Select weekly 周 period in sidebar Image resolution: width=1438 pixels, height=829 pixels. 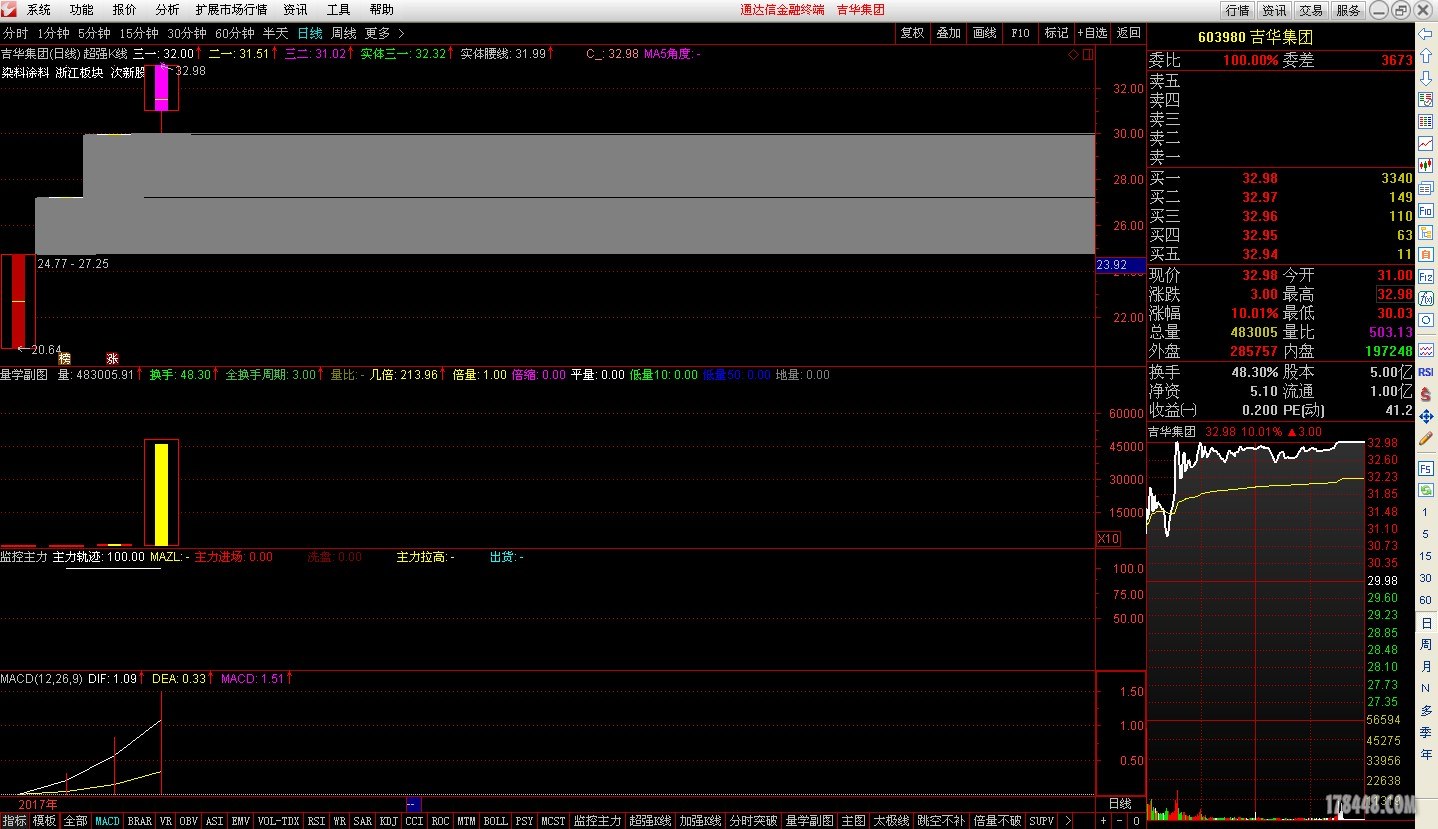[1425, 644]
